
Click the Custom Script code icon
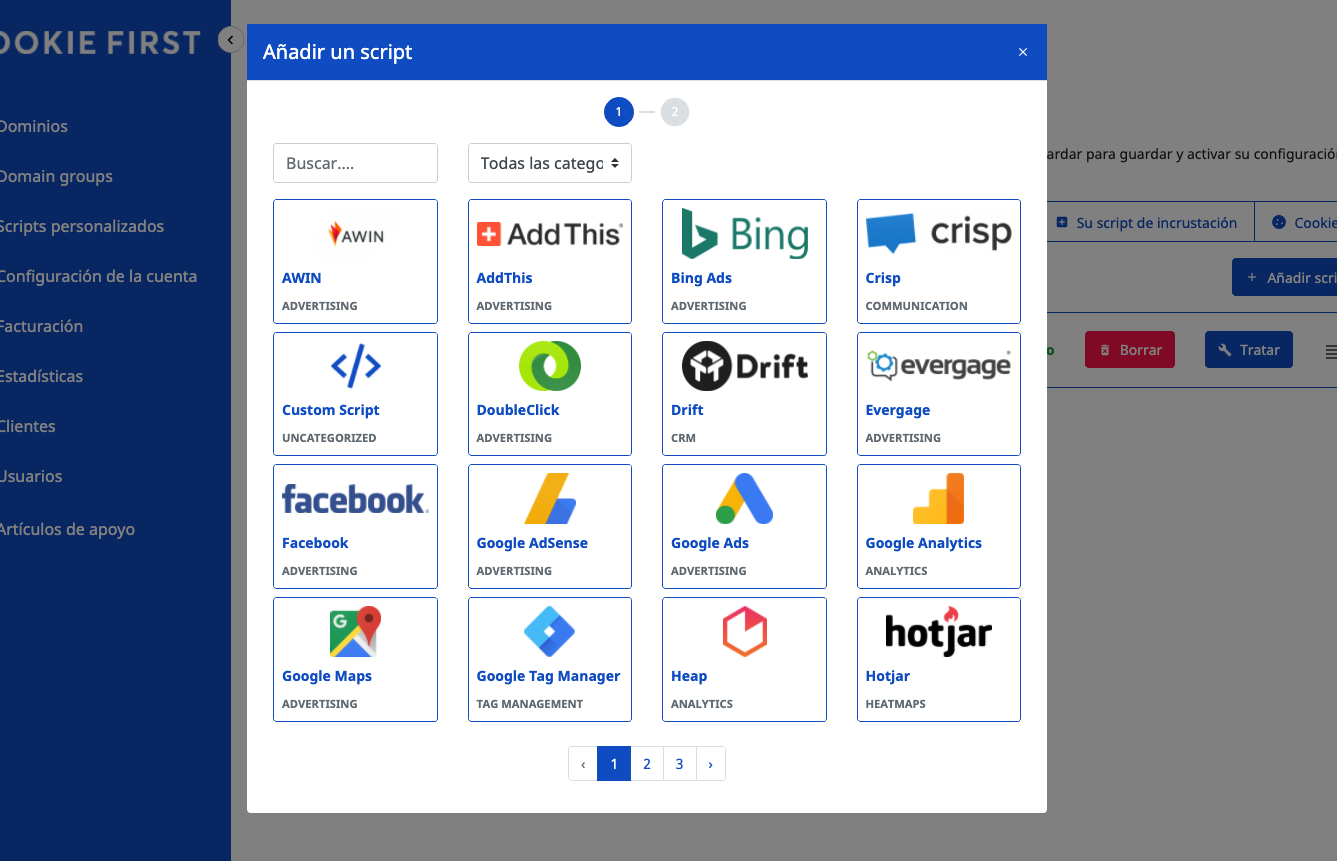point(356,367)
